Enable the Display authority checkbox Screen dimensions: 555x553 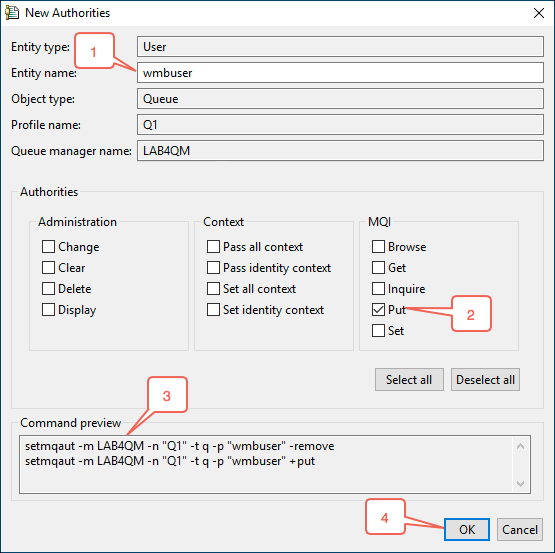(x=48, y=309)
